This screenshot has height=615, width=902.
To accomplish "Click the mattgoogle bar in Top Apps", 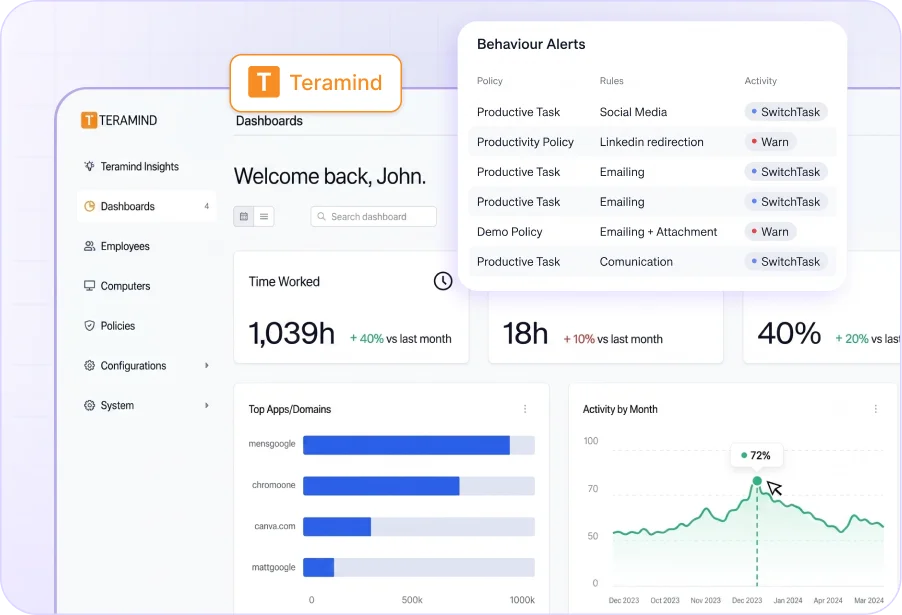I will pos(318,567).
